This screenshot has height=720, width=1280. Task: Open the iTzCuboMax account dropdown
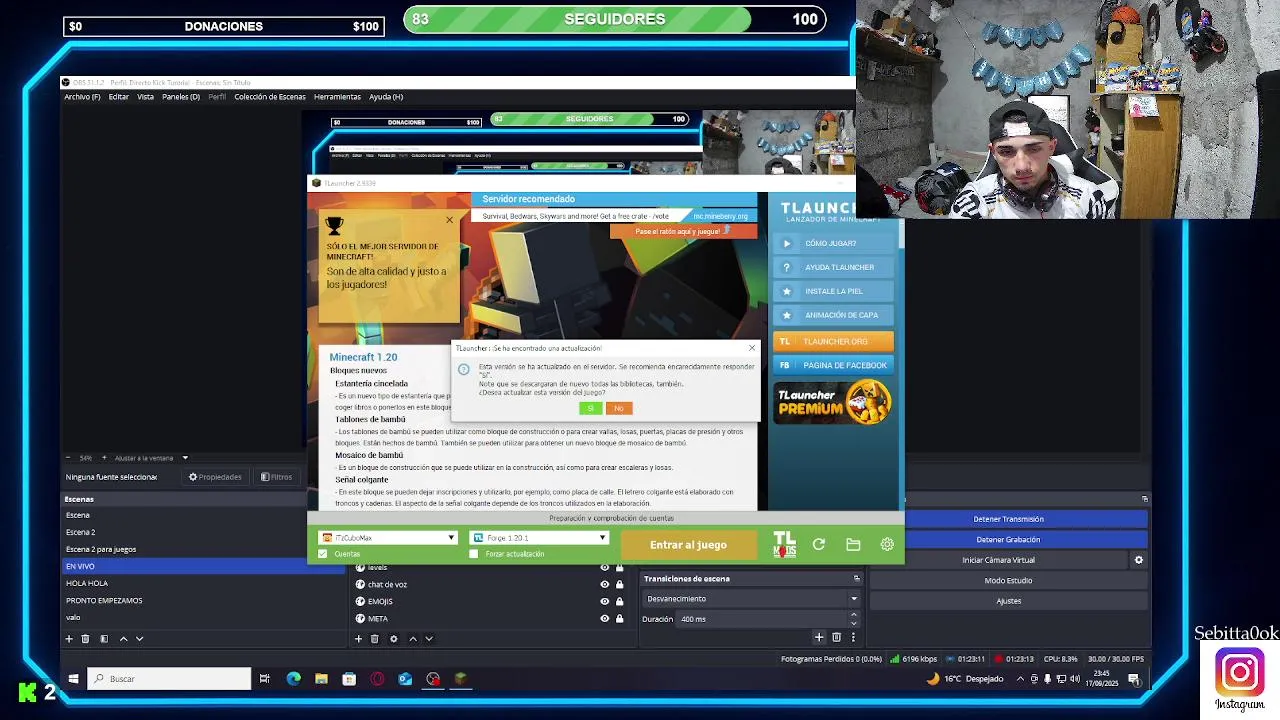coord(387,538)
